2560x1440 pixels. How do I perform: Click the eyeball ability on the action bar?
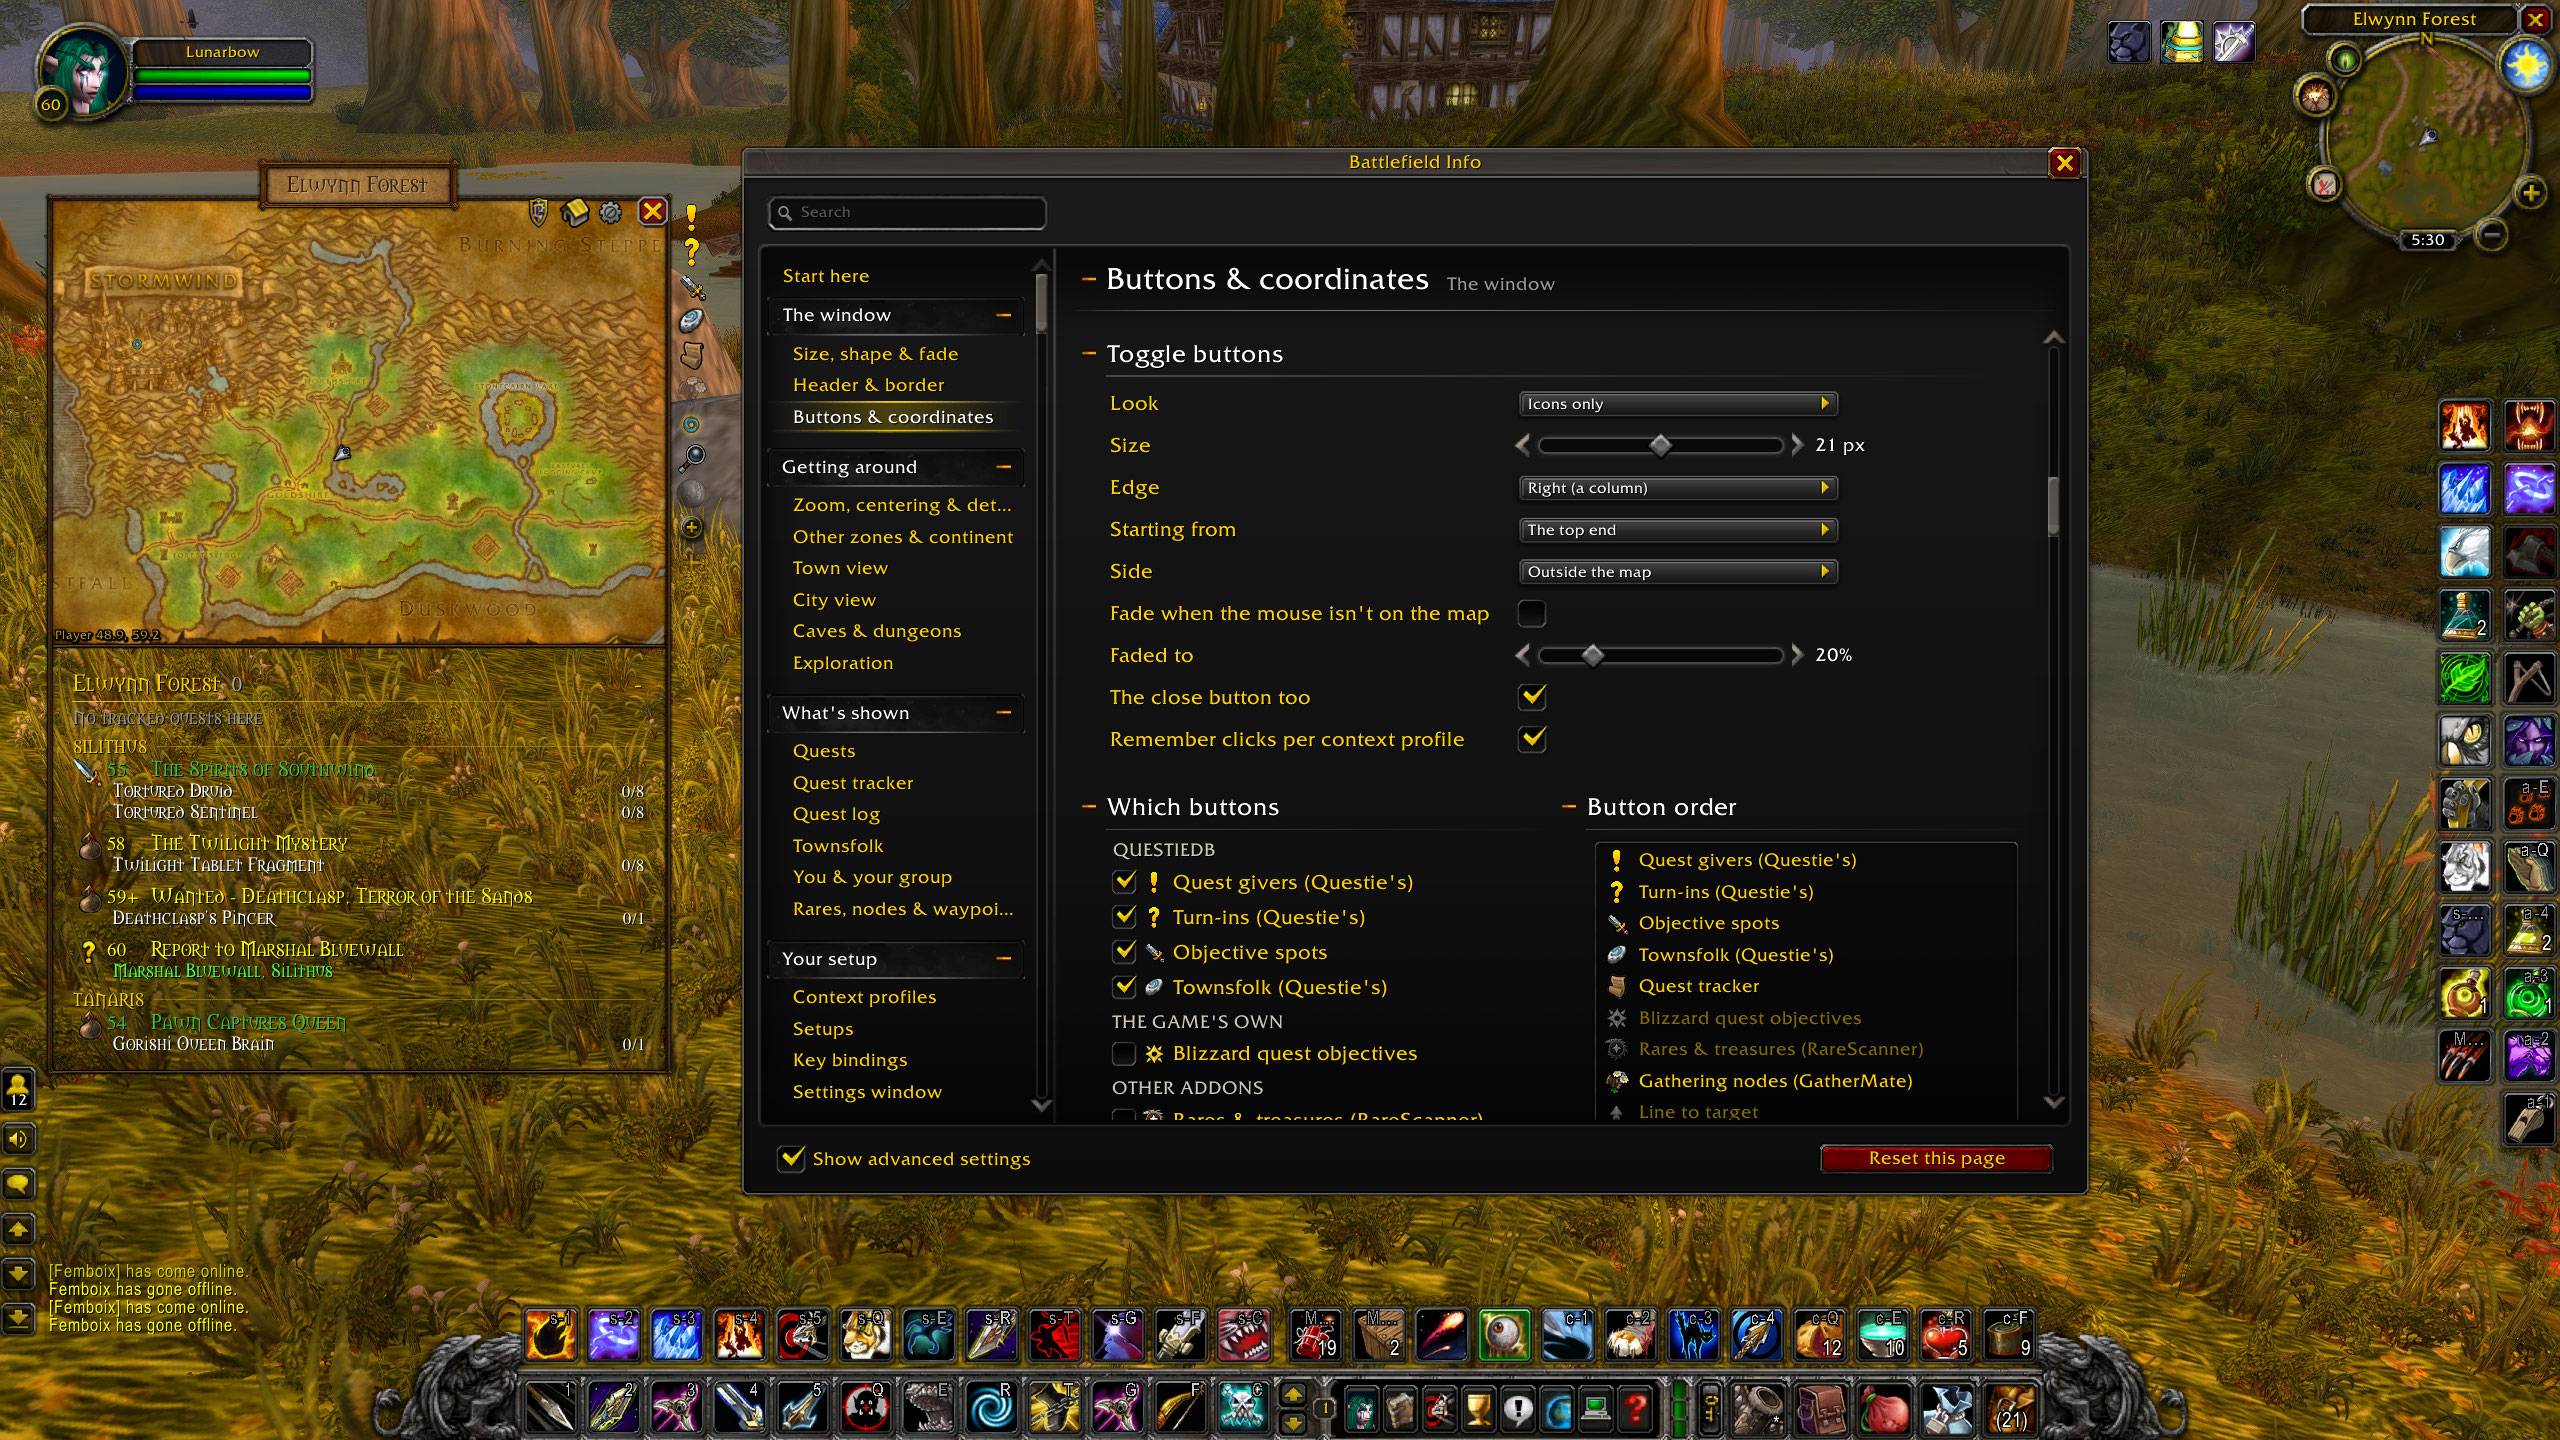pos(1503,1335)
